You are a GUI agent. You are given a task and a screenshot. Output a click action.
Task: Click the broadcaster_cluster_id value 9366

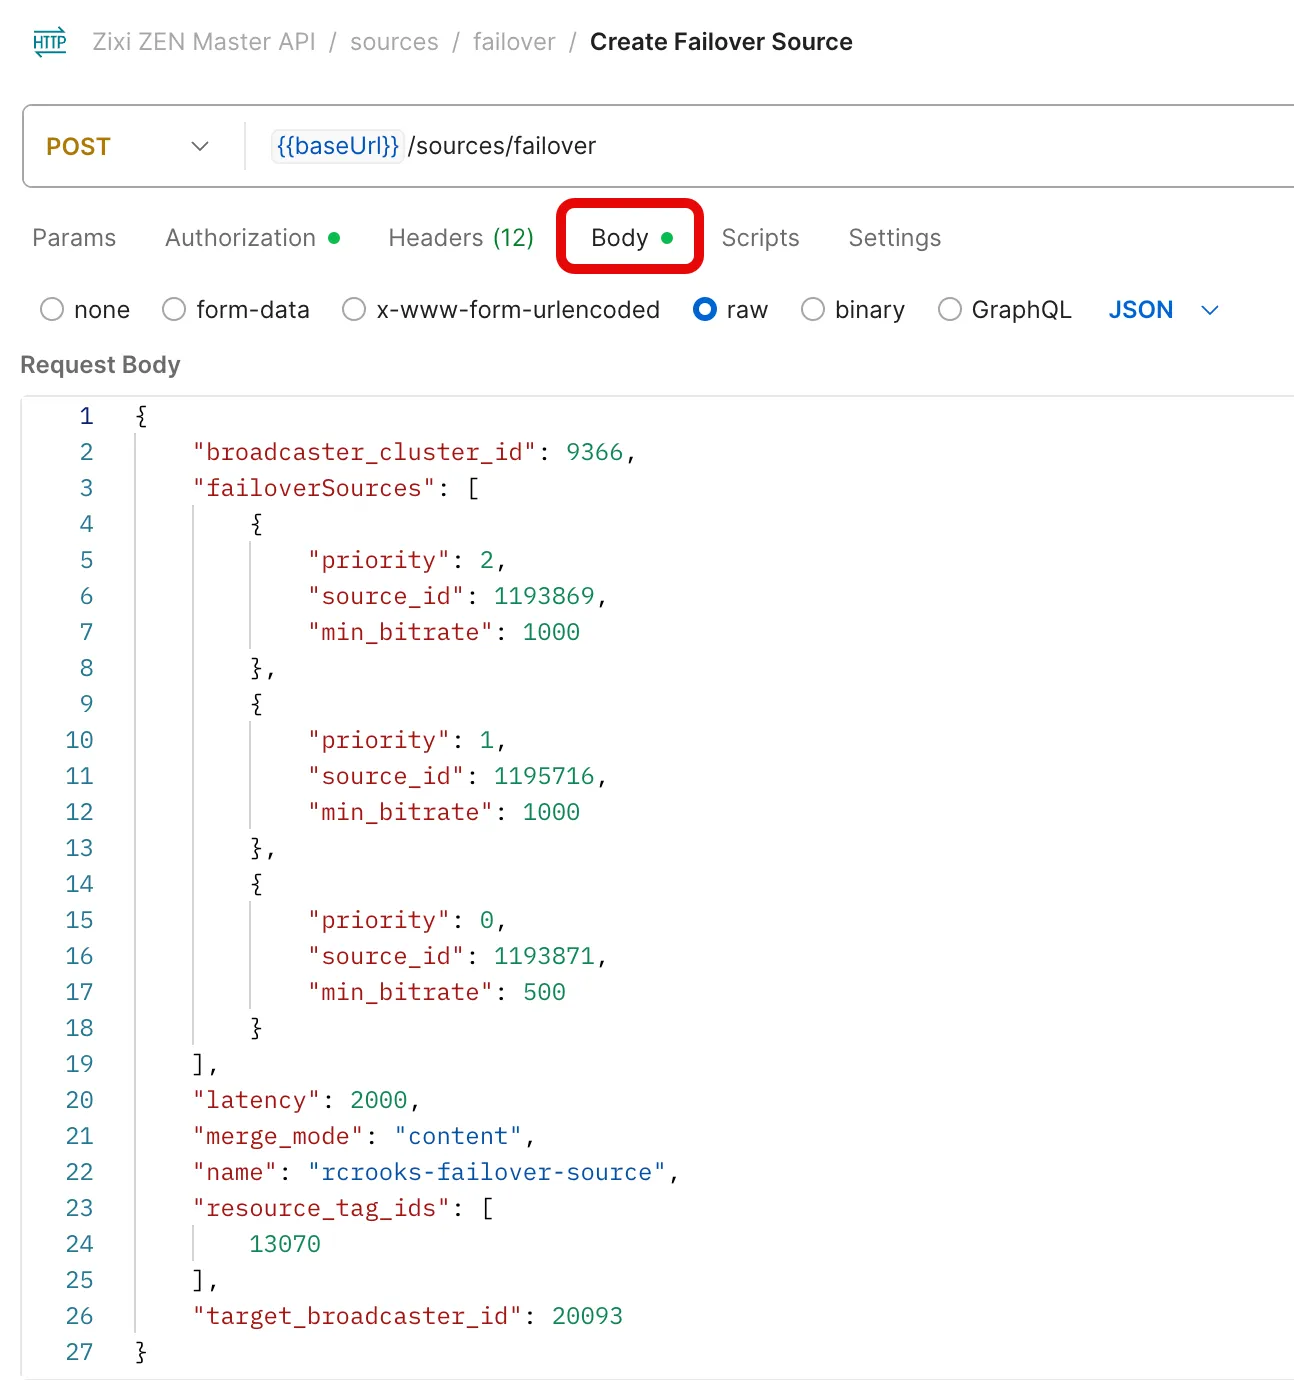click(x=594, y=452)
